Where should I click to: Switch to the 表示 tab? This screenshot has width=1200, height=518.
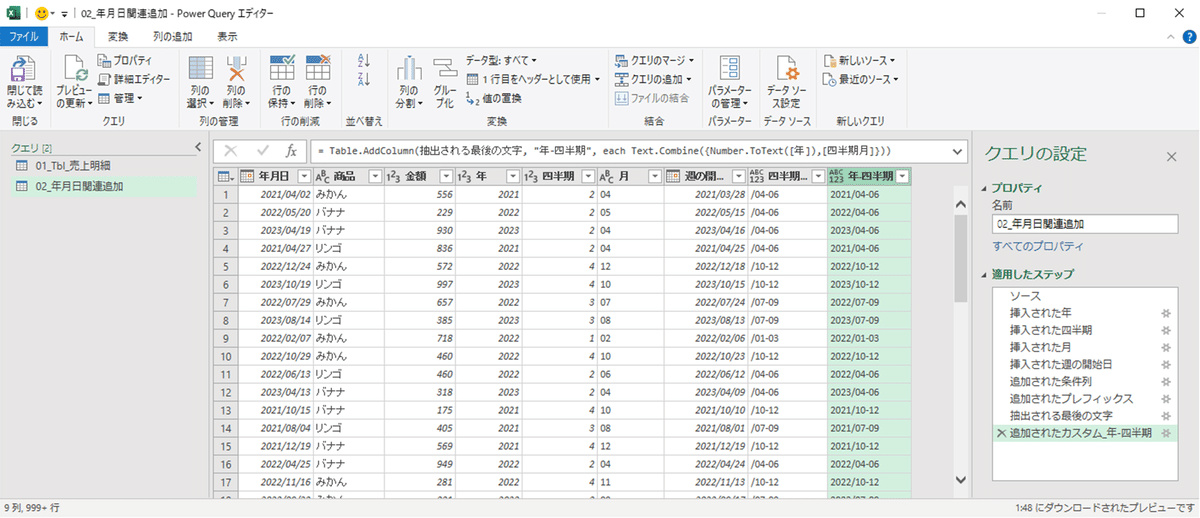click(227, 36)
